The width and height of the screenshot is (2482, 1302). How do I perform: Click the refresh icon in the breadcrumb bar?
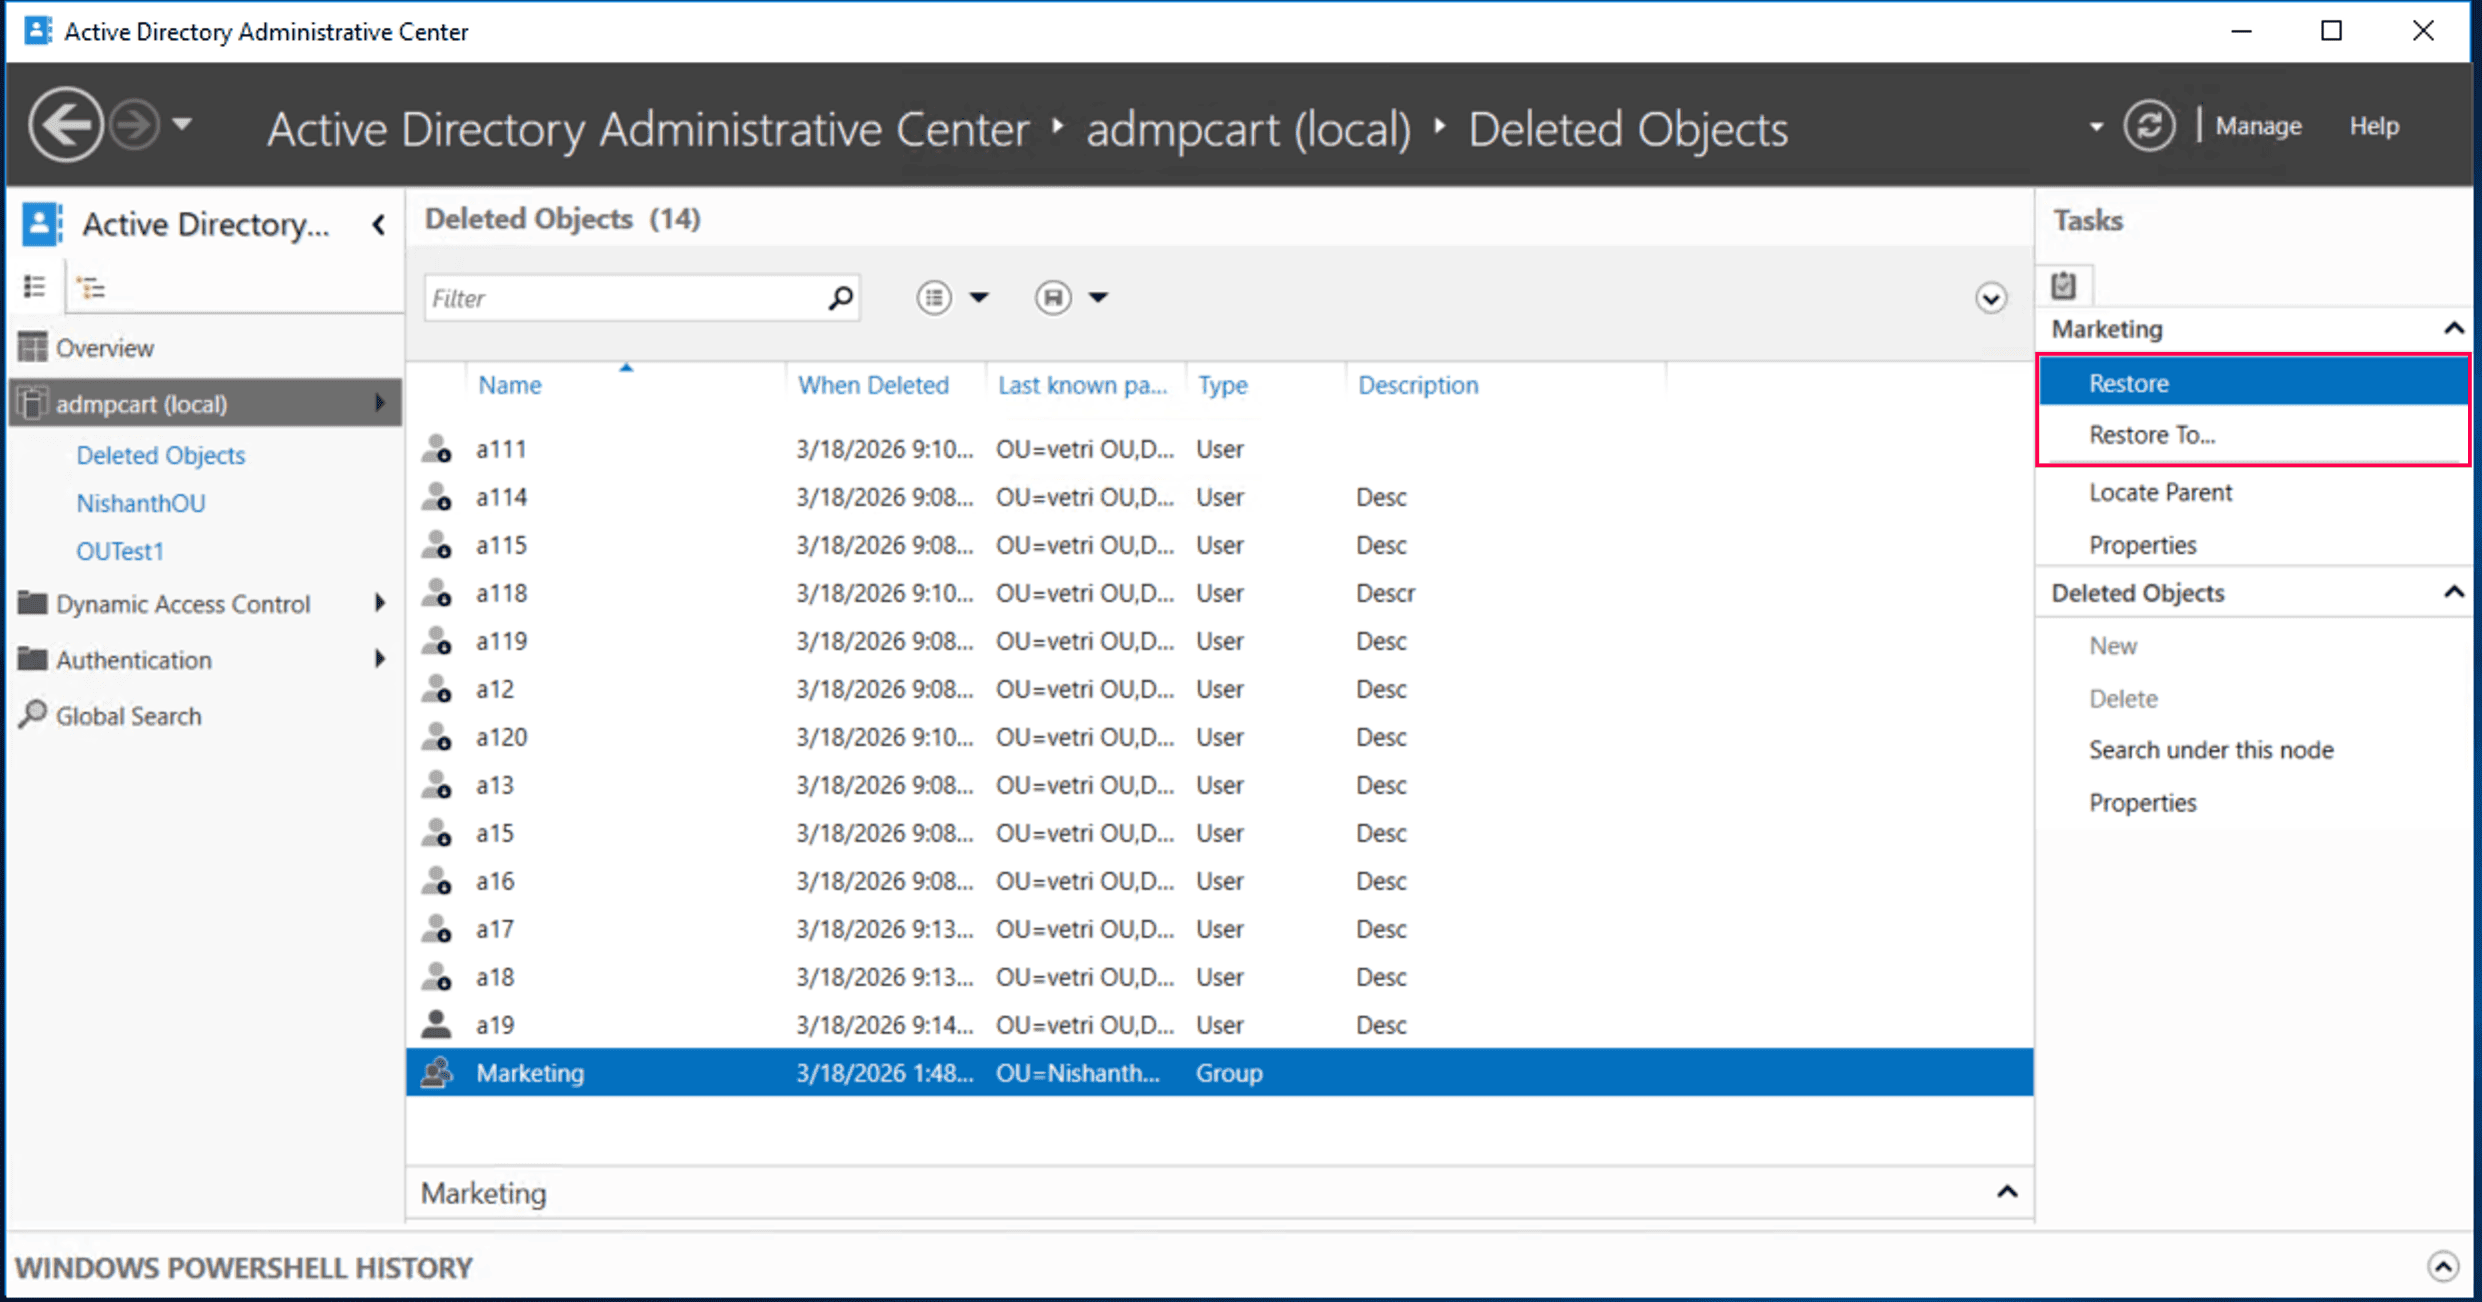point(2149,125)
